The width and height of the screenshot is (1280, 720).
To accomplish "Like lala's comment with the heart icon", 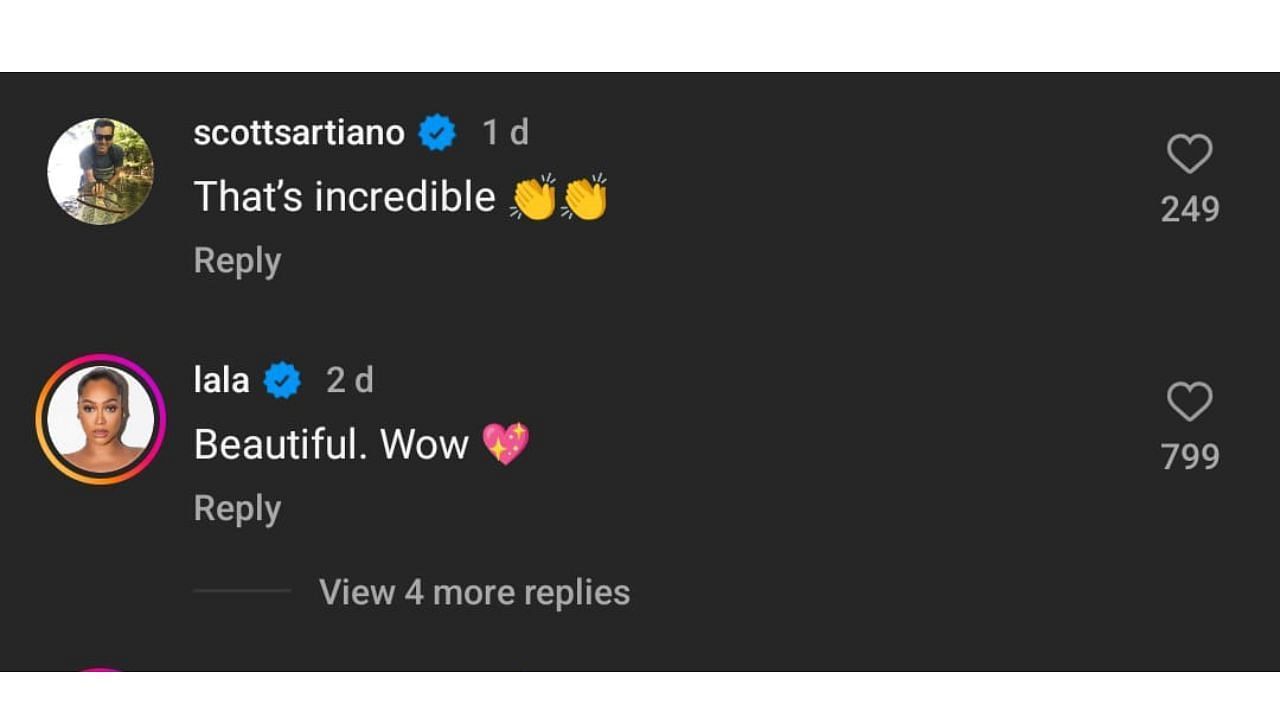I will pos(1189,402).
